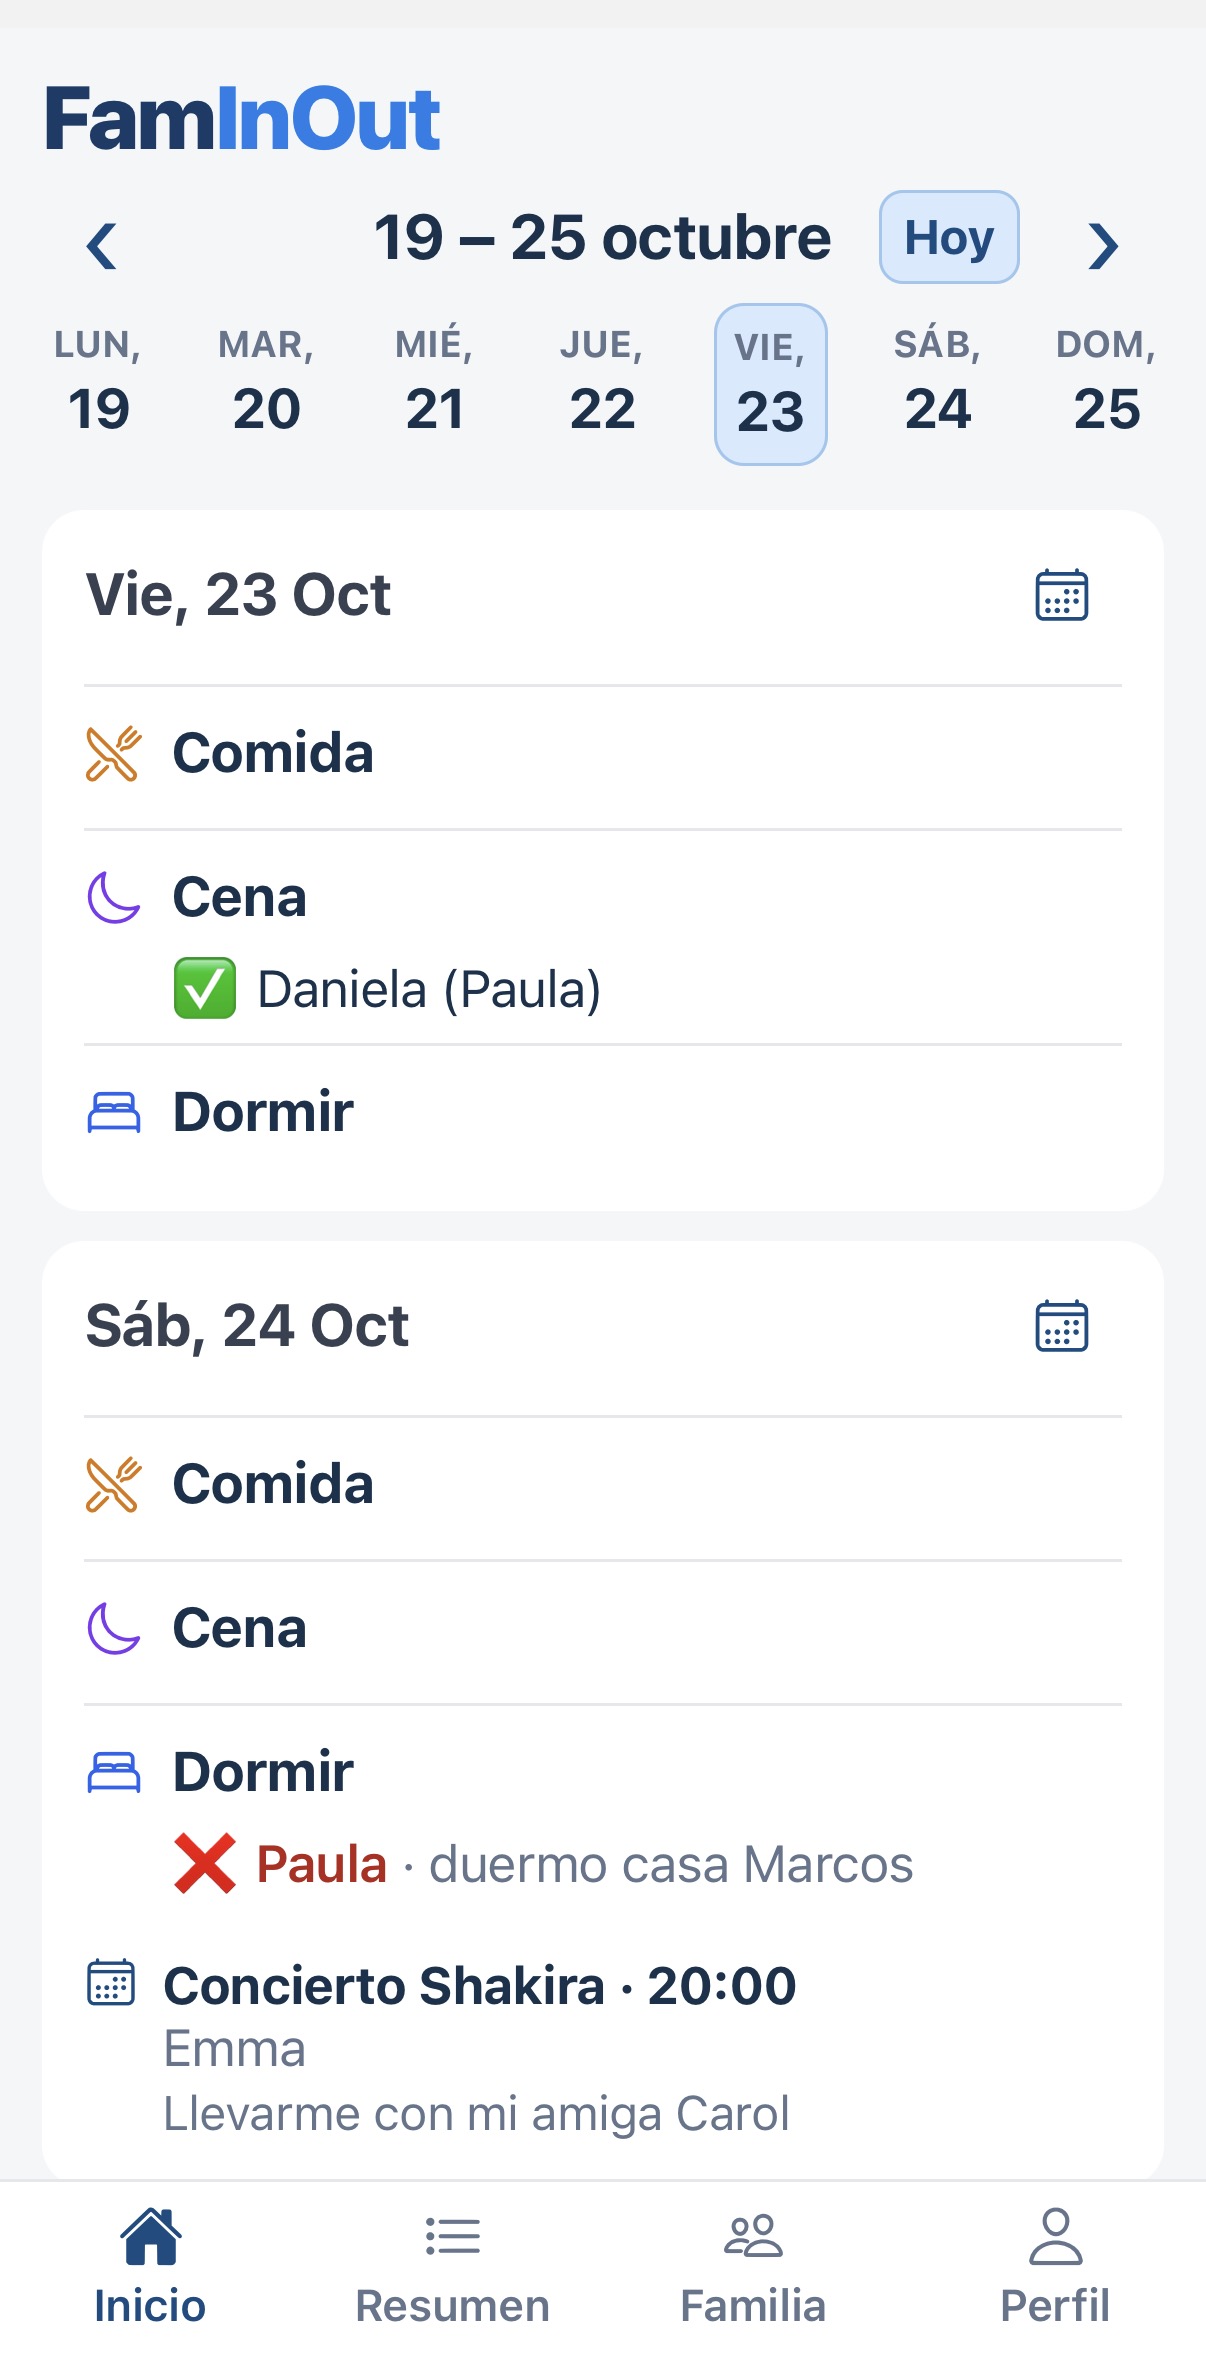Jump to today with Hoy button
The height and width of the screenshot is (2362, 1206).
(949, 238)
